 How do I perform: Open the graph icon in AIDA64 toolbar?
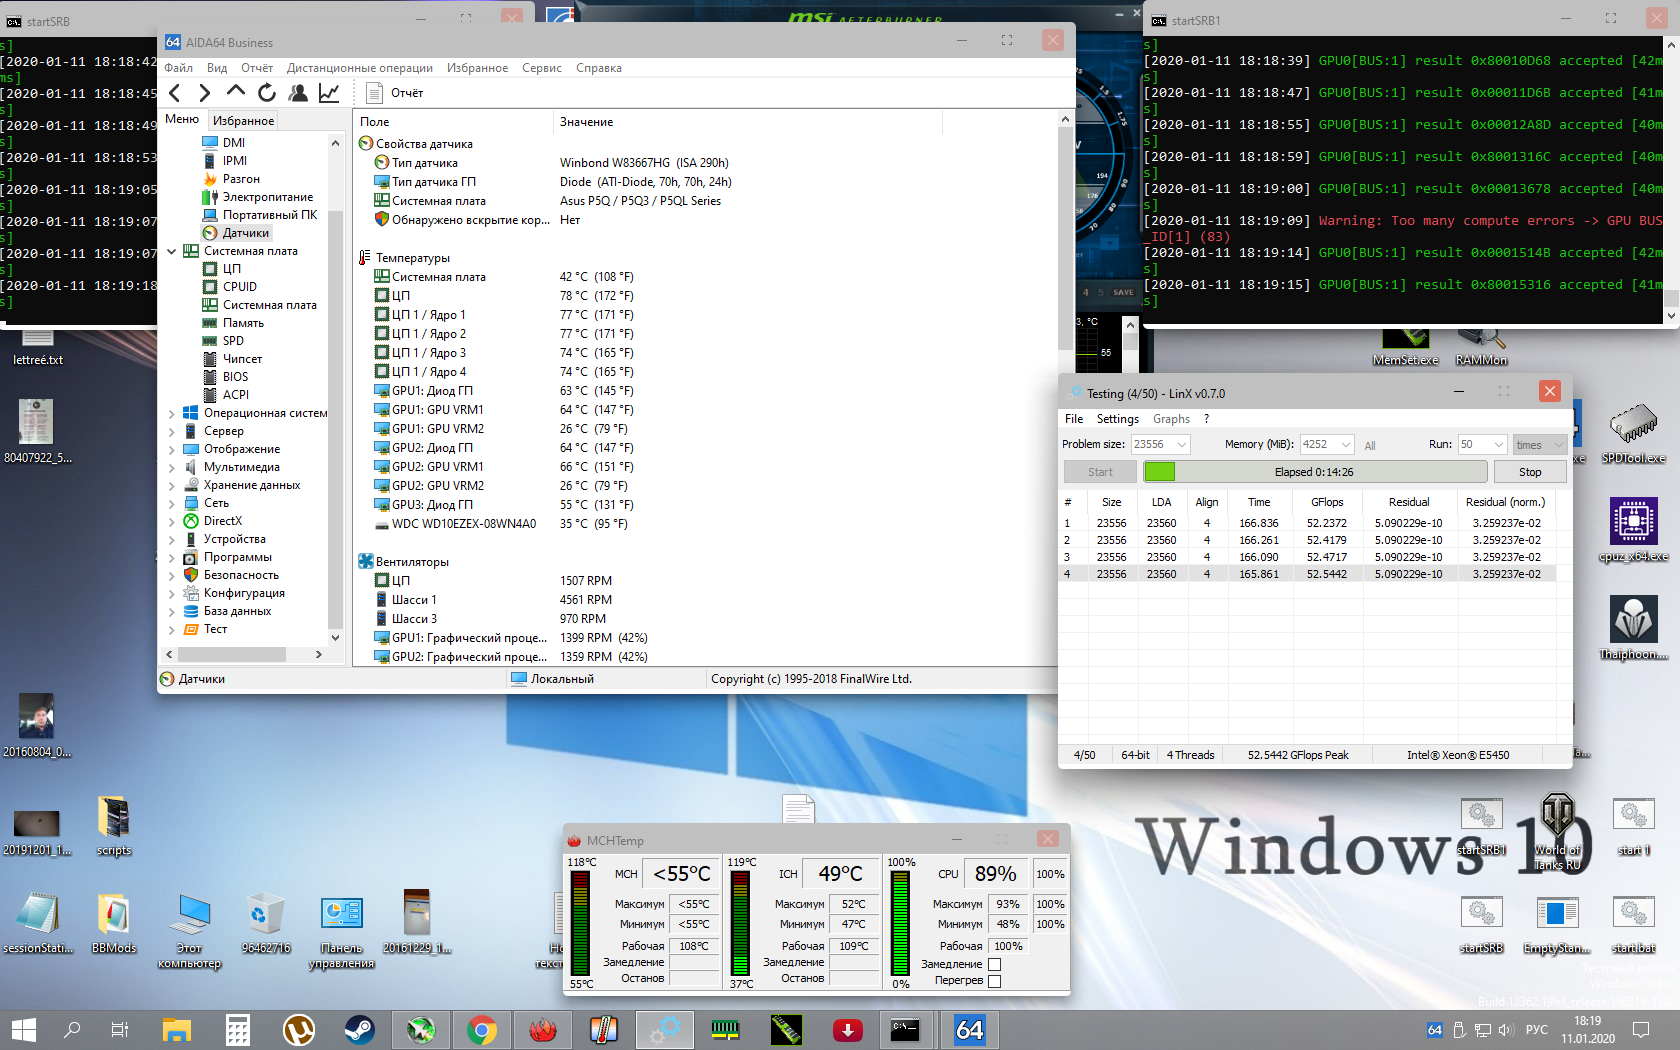tap(329, 93)
